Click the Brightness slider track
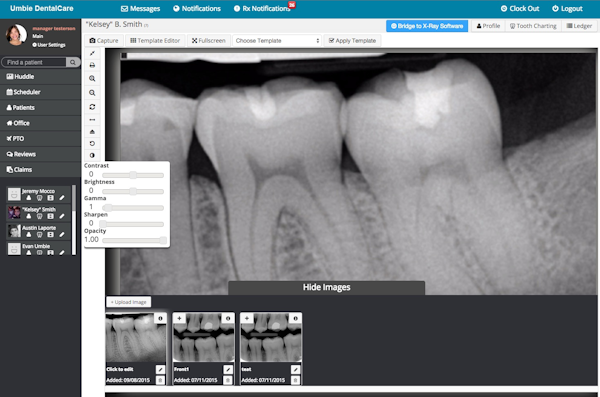 pos(133,191)
